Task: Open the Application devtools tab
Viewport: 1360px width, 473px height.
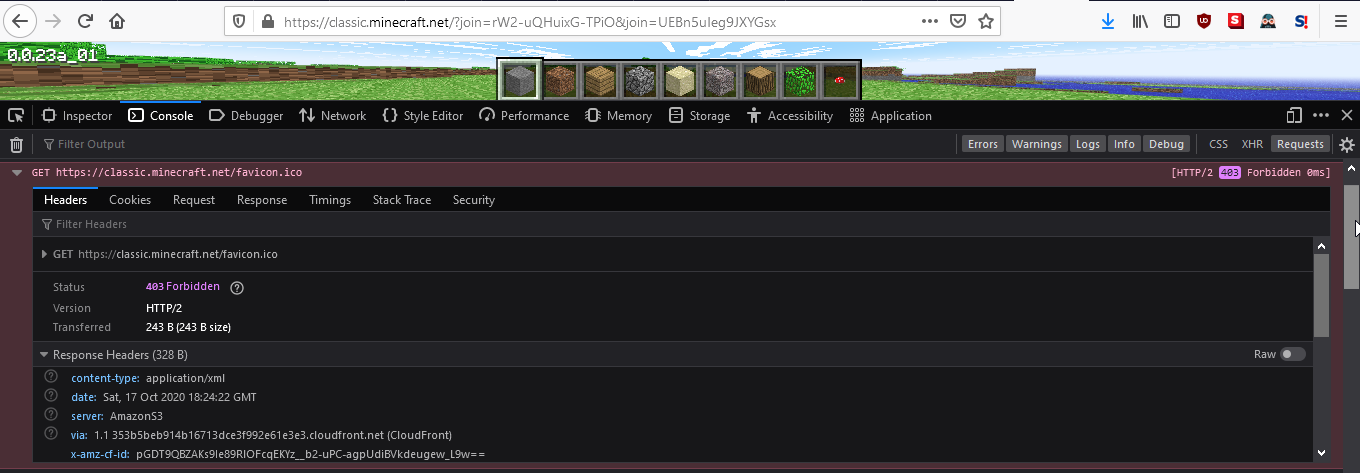Action: 891,116
